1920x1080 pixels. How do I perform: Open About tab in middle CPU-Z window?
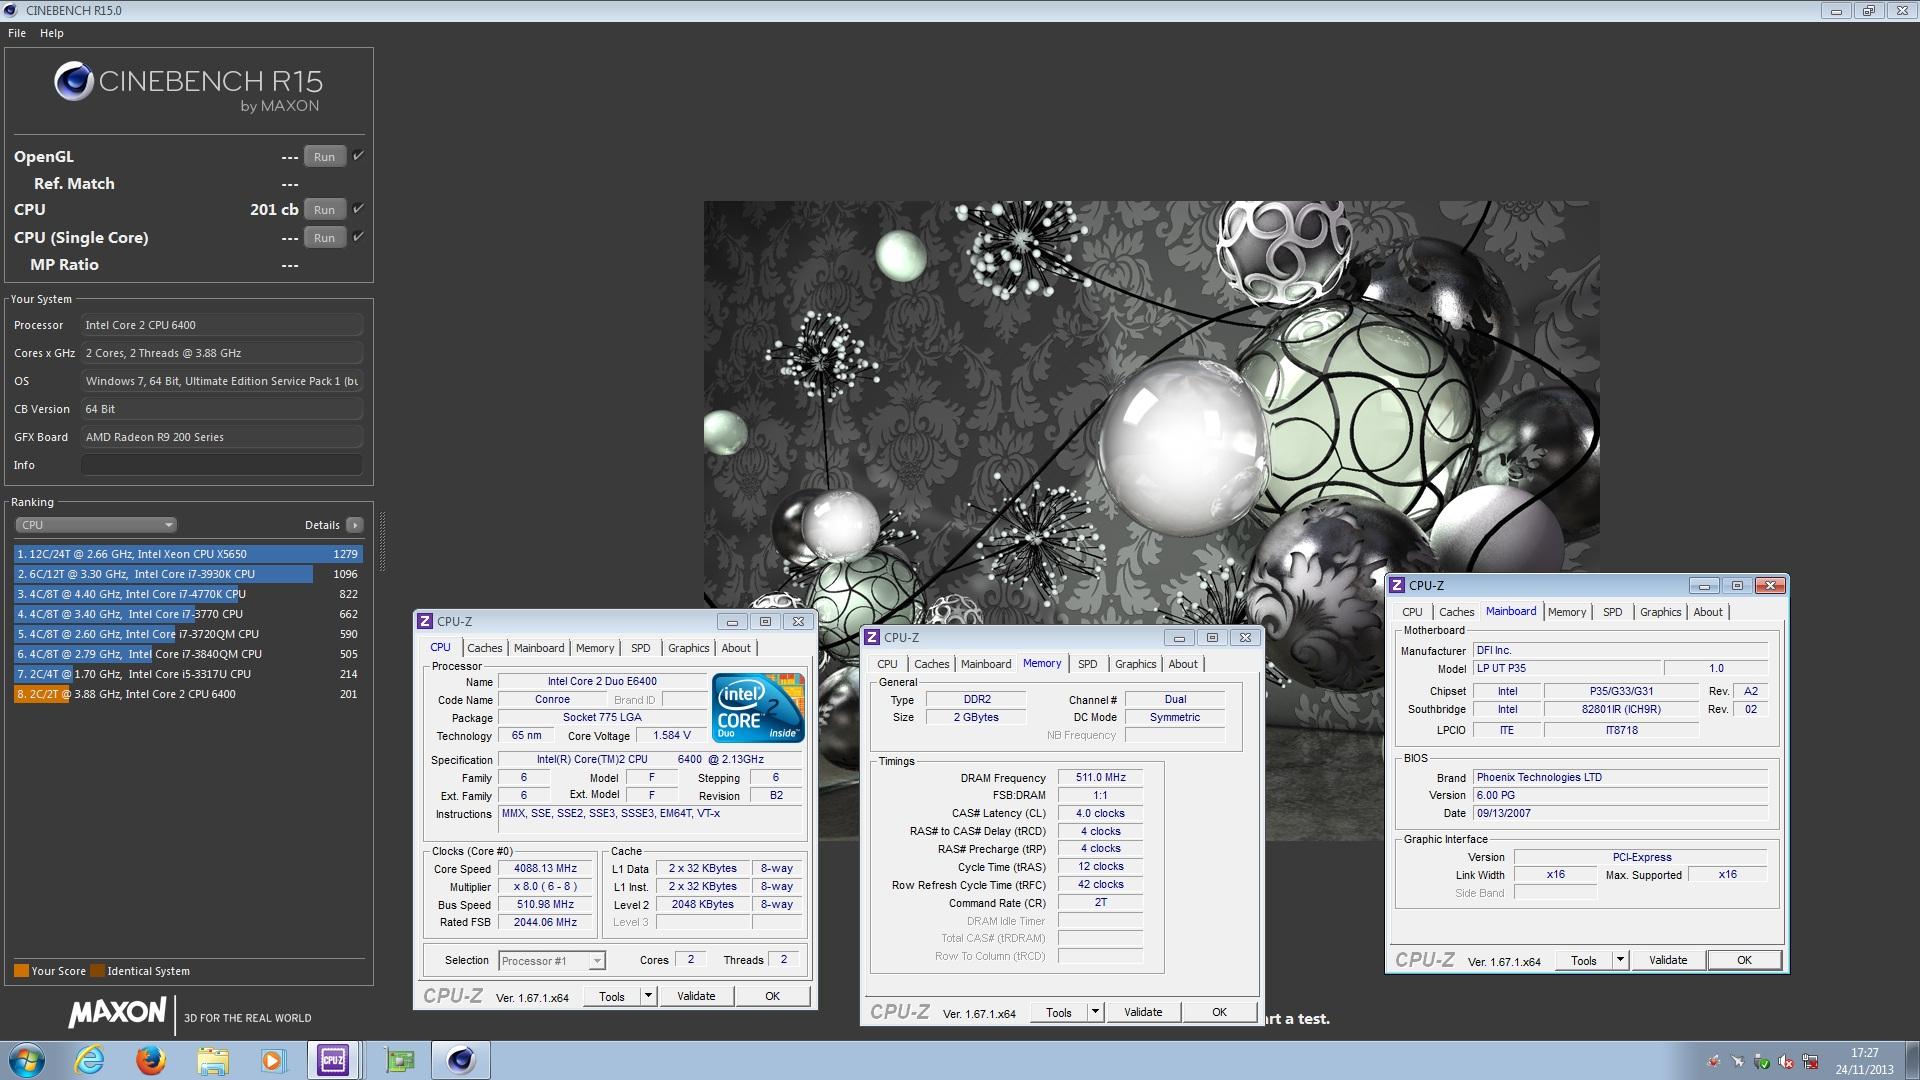coord(1183,664)
